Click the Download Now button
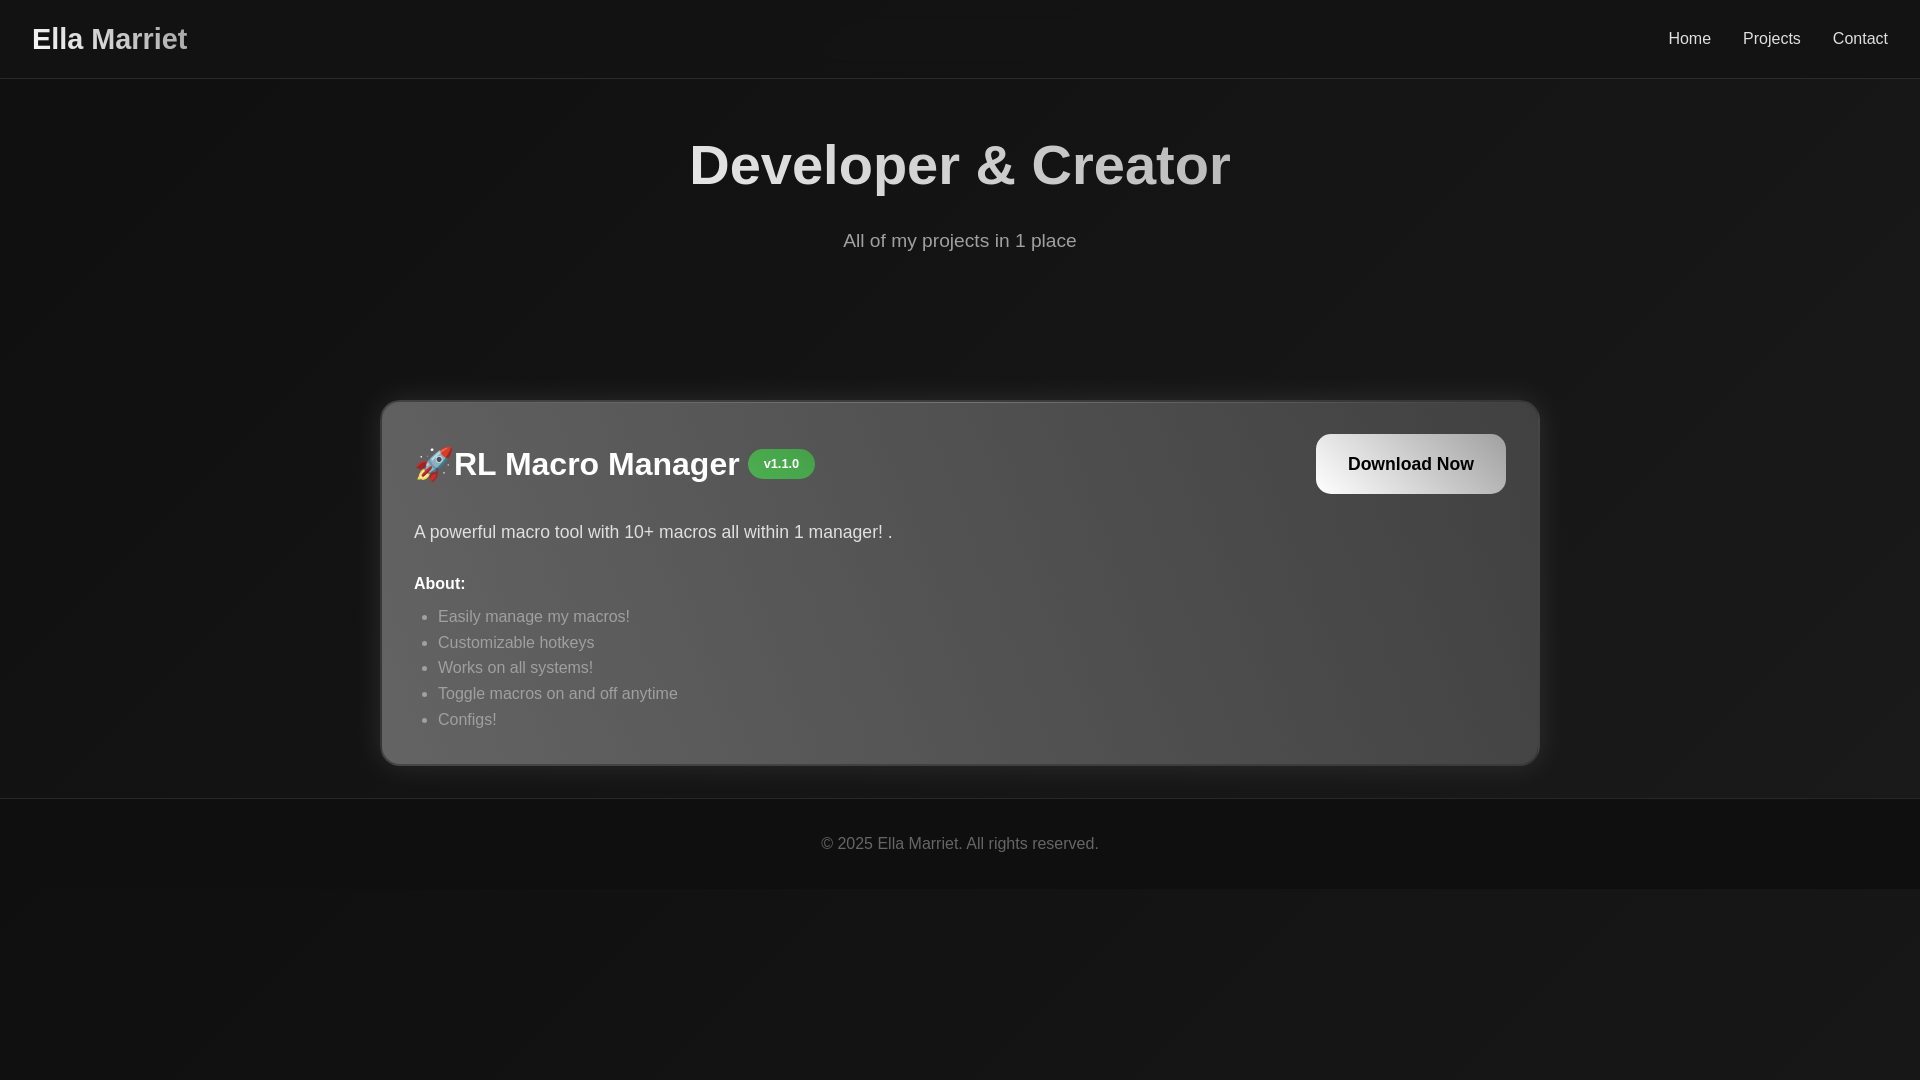Image resolution: width=1920 pixels, height=1080 pixels. click(x=1410, y=464)
